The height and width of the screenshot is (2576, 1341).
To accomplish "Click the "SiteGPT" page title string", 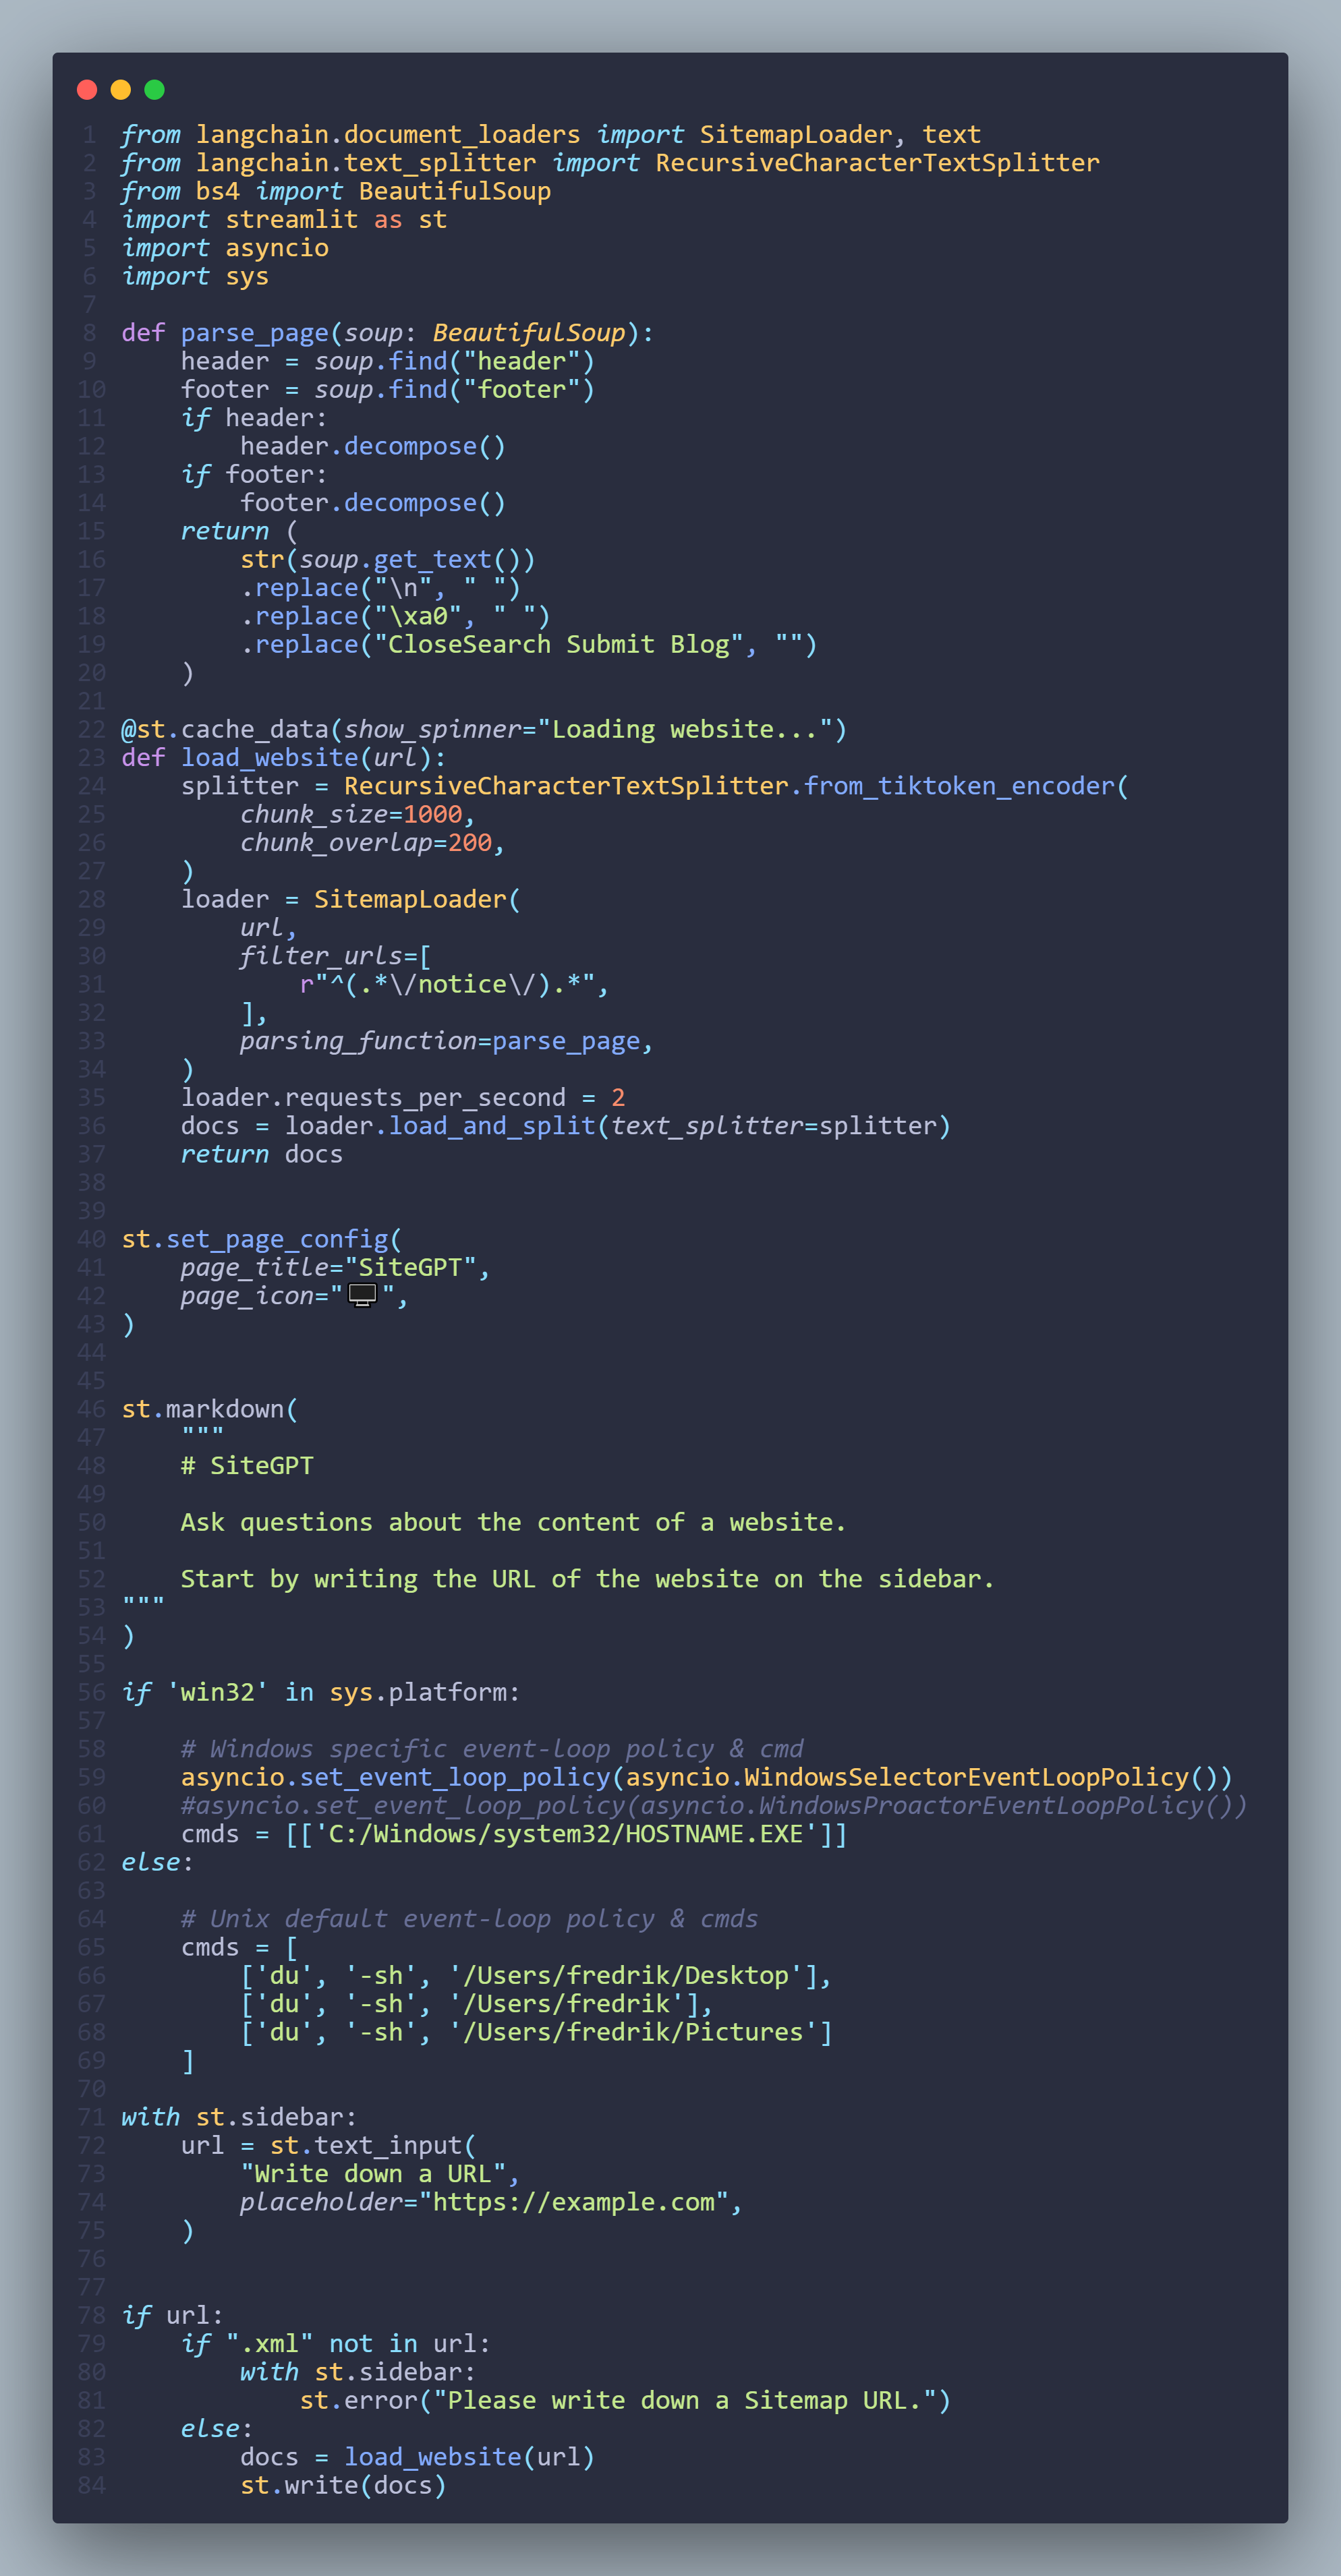I will (x=410, y=1267).
